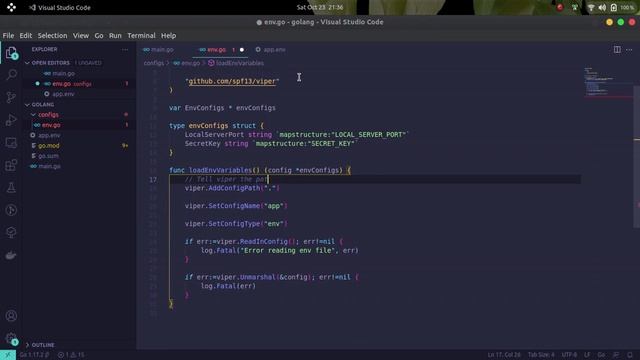Click the notifications bell in status bar

click(630, 355)
